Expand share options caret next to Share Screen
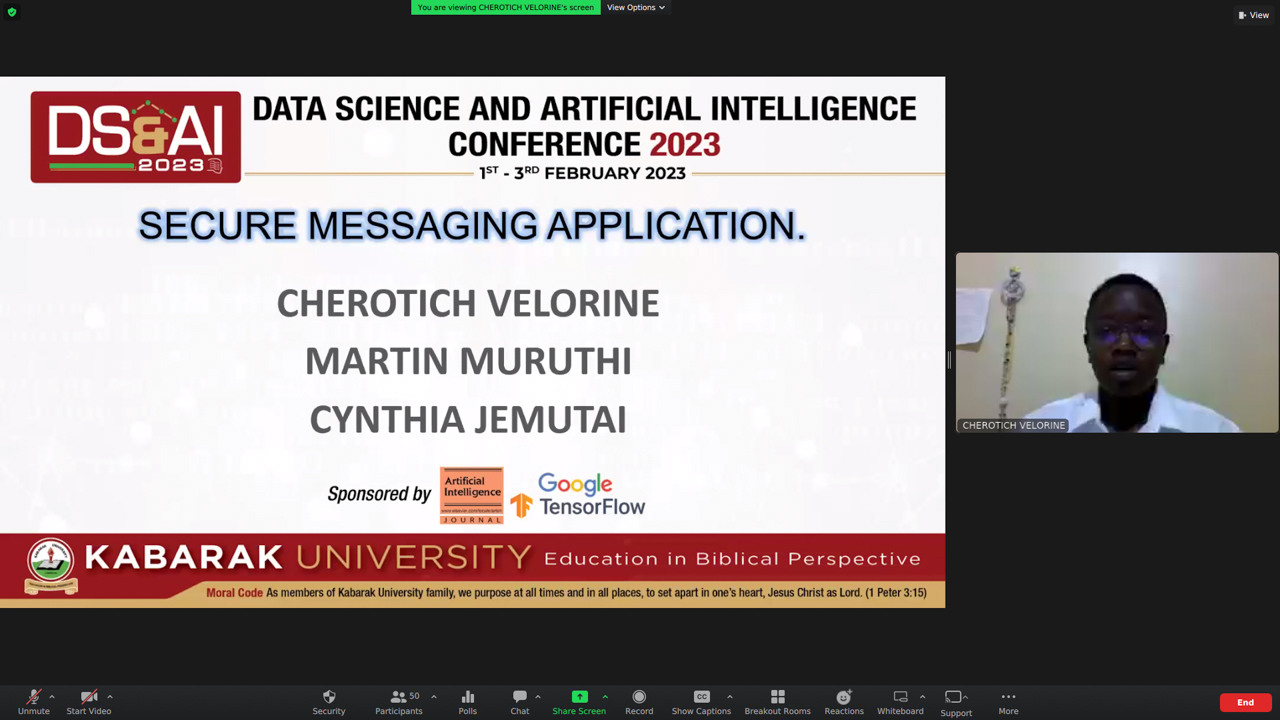 [605, 697]
